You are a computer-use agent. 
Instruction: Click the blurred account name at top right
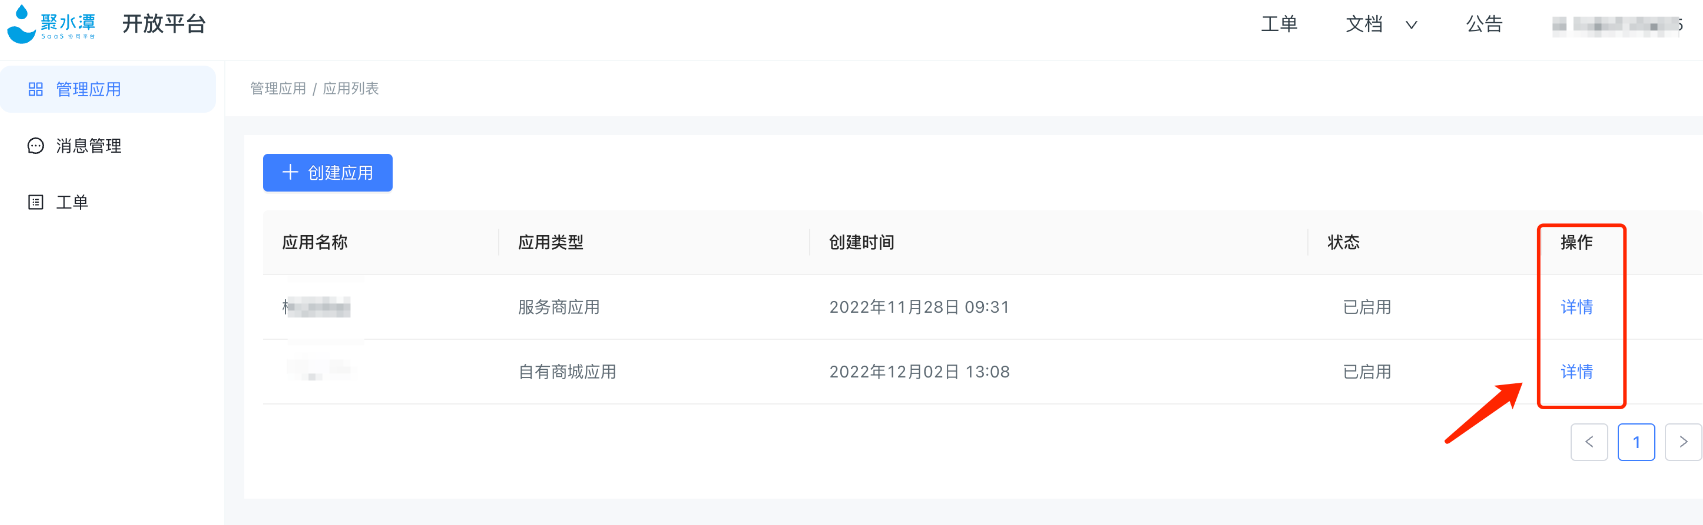click(1617, 25)
